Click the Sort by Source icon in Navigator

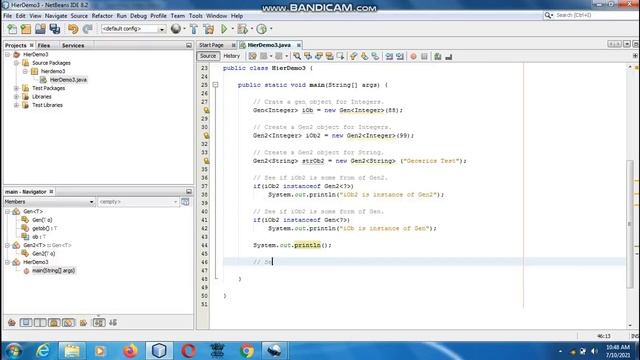tap(113, 322)
